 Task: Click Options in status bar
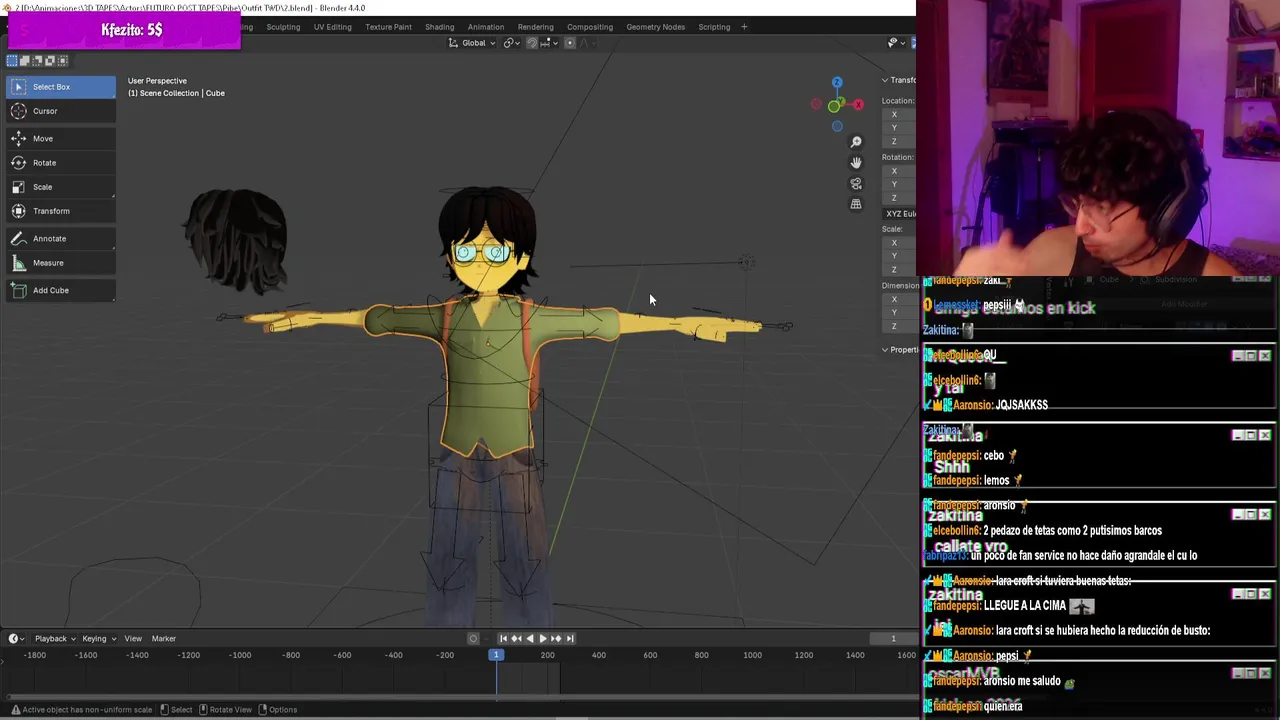click(x=276, y=710)
